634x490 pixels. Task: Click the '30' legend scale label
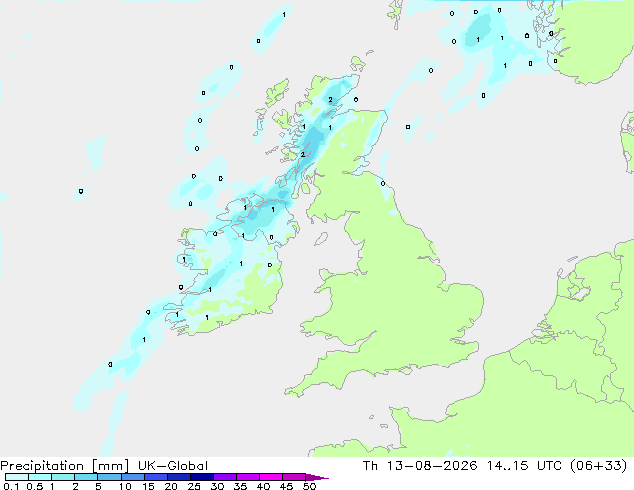pos(217,486)
